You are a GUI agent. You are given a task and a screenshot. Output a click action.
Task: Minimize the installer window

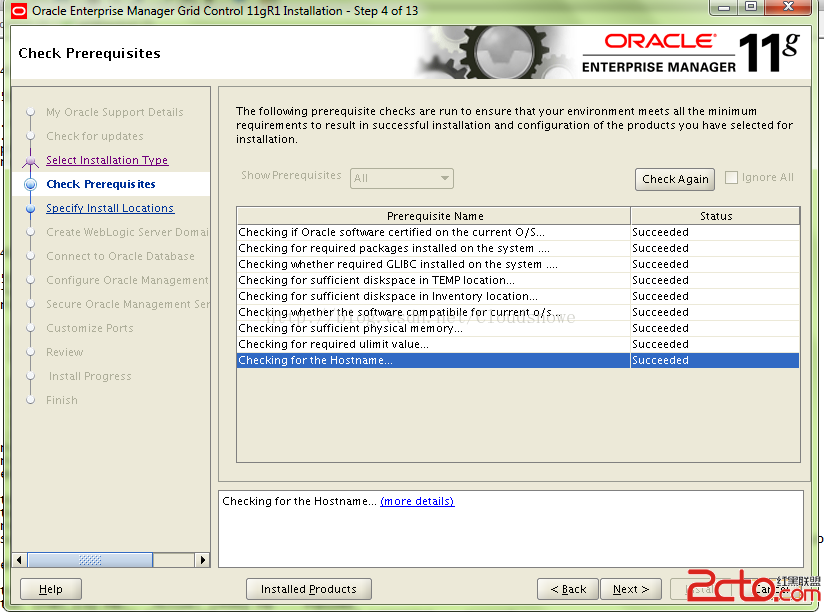[724, 7]
